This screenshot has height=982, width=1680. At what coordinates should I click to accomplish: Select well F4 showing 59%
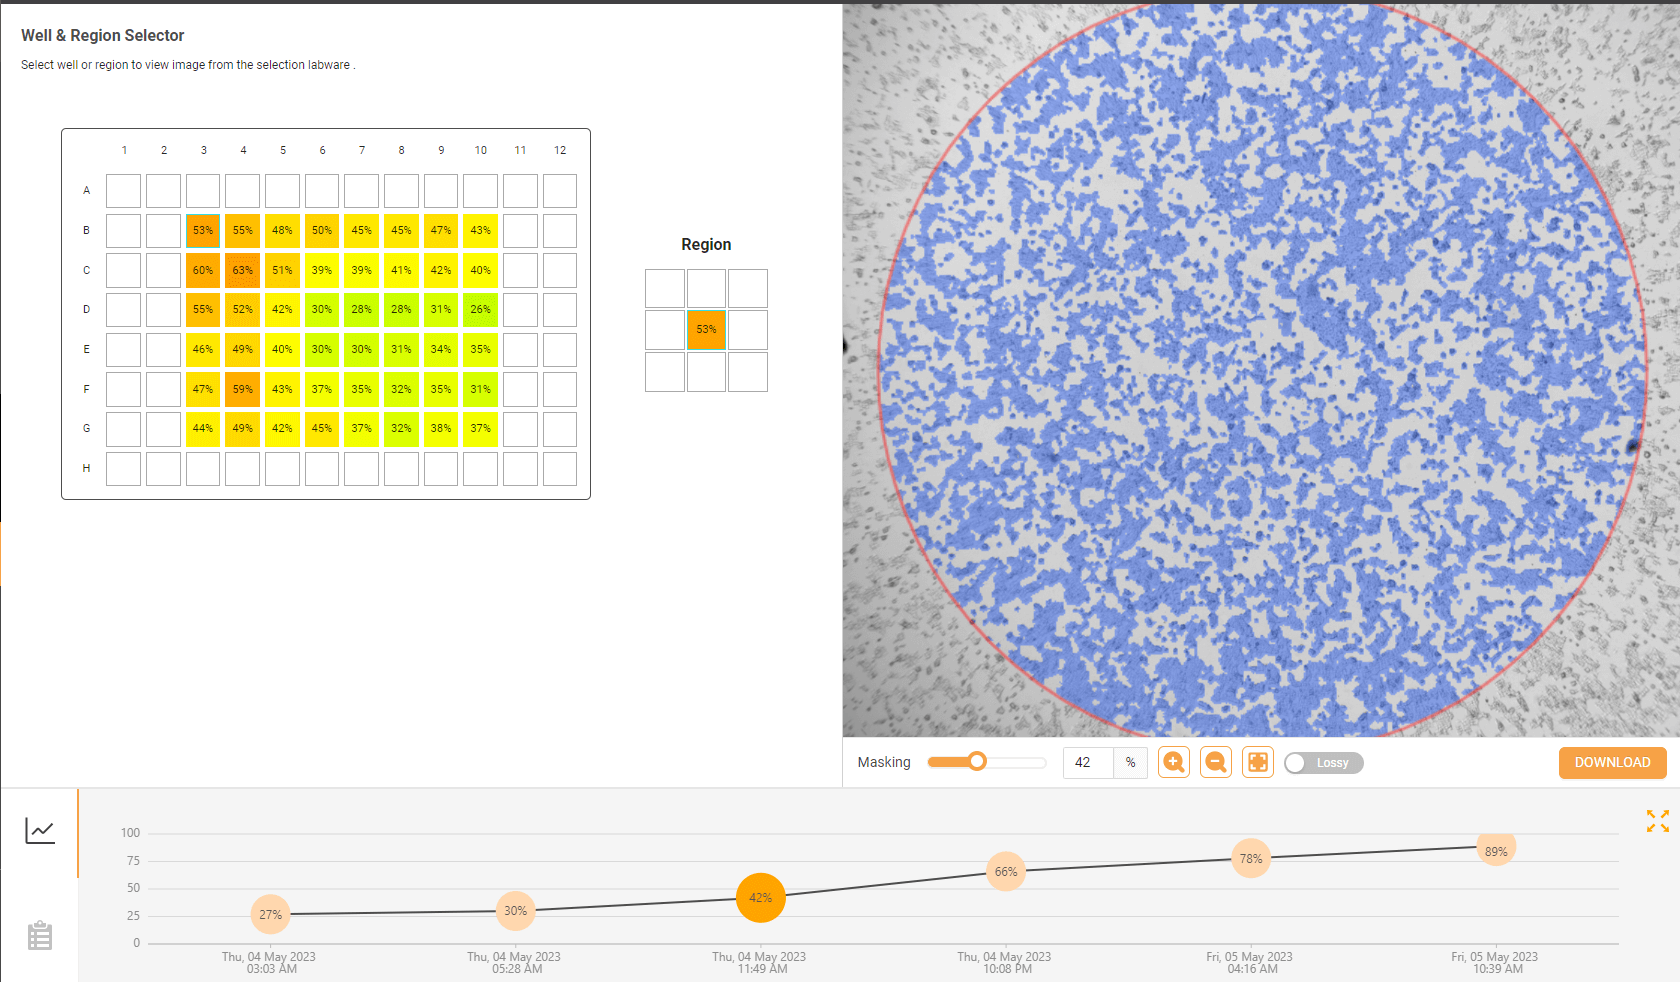tap(243, 390)
